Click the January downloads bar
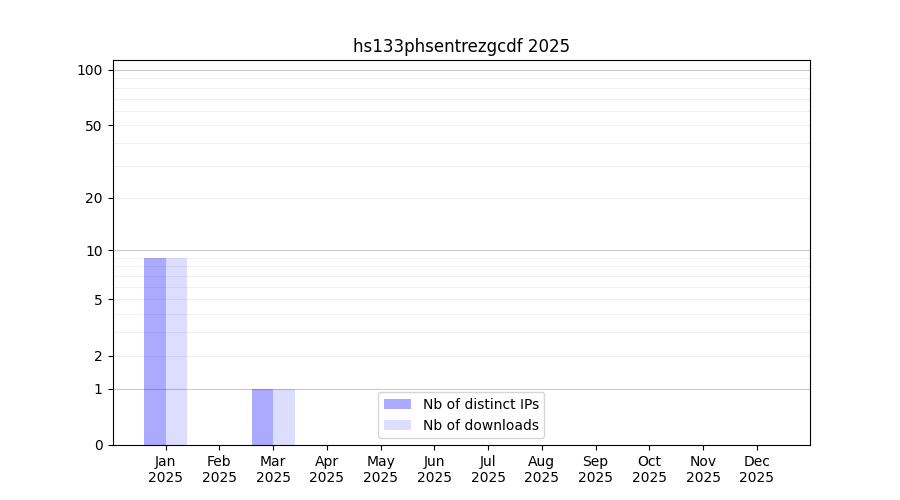 click(176, 351)
